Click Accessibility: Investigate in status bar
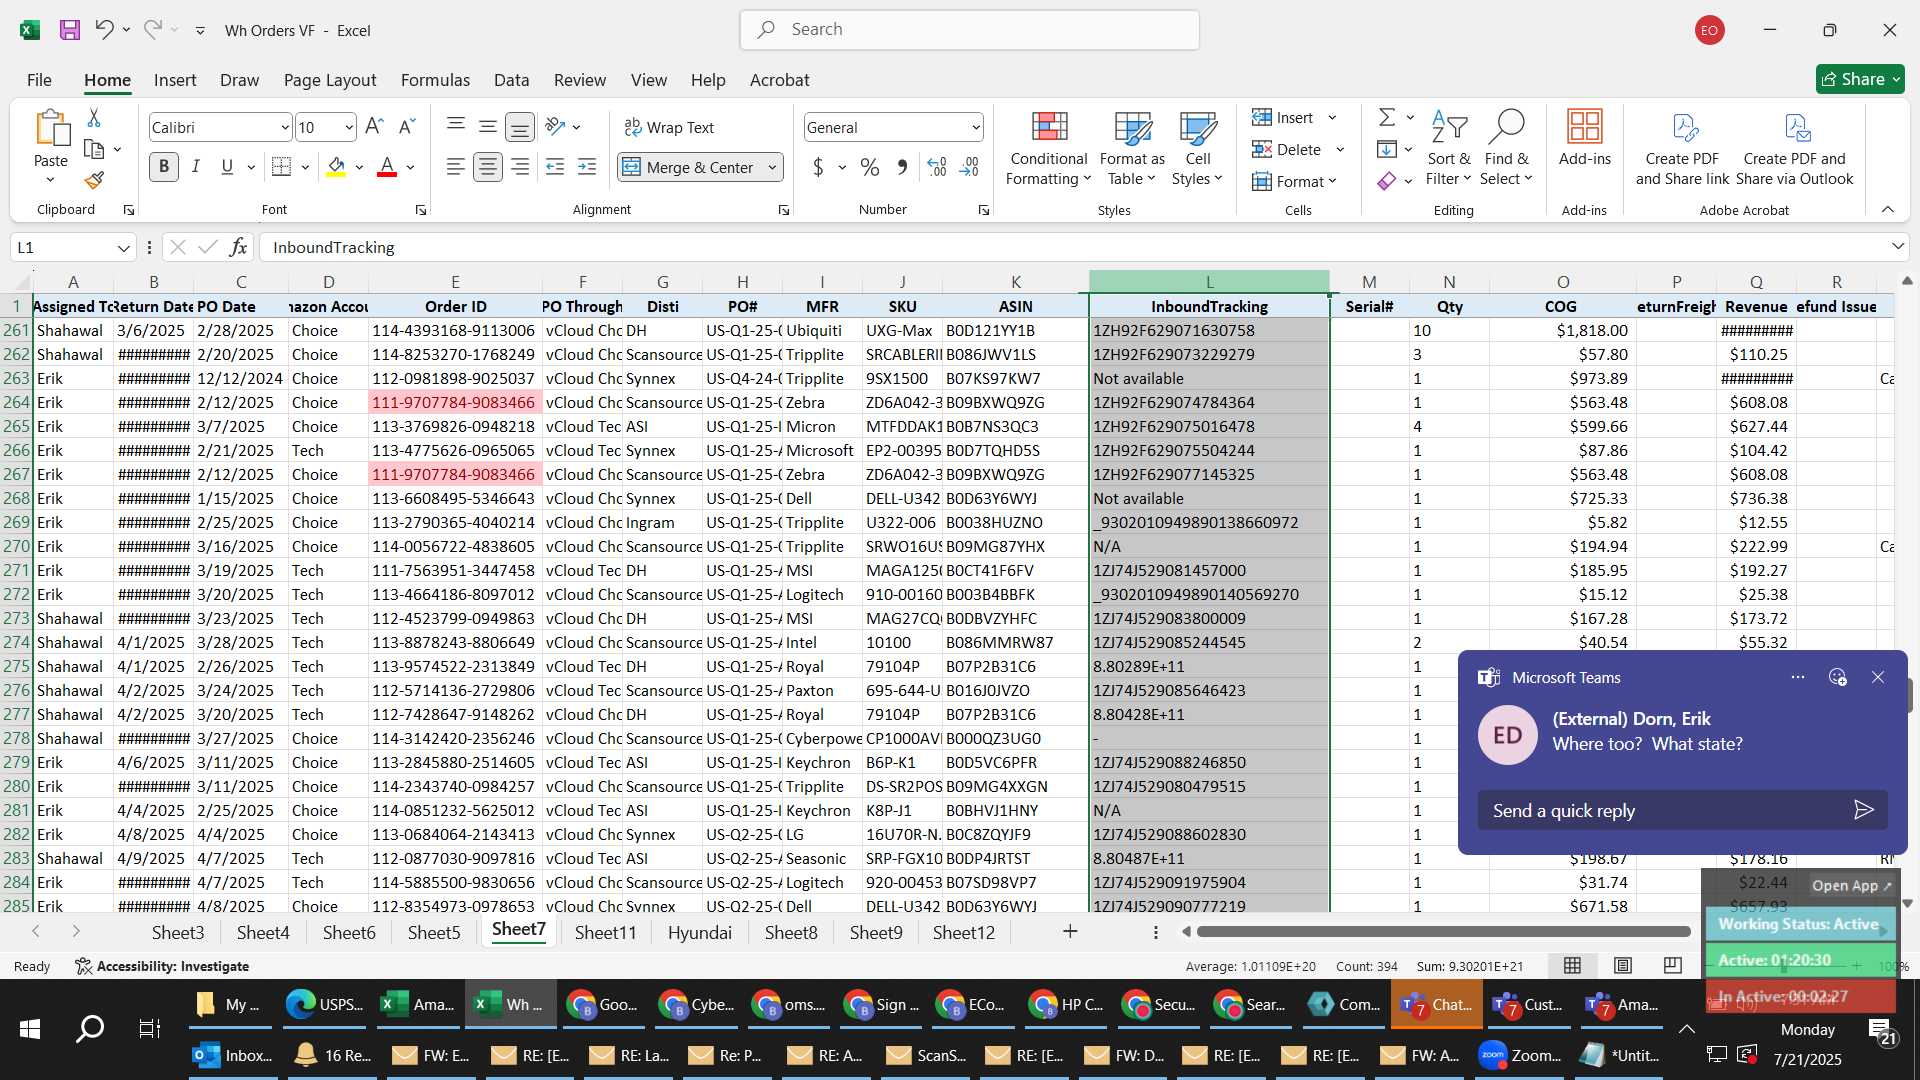The height and width of the screenshot is (1080, 1920). (162, 966)
